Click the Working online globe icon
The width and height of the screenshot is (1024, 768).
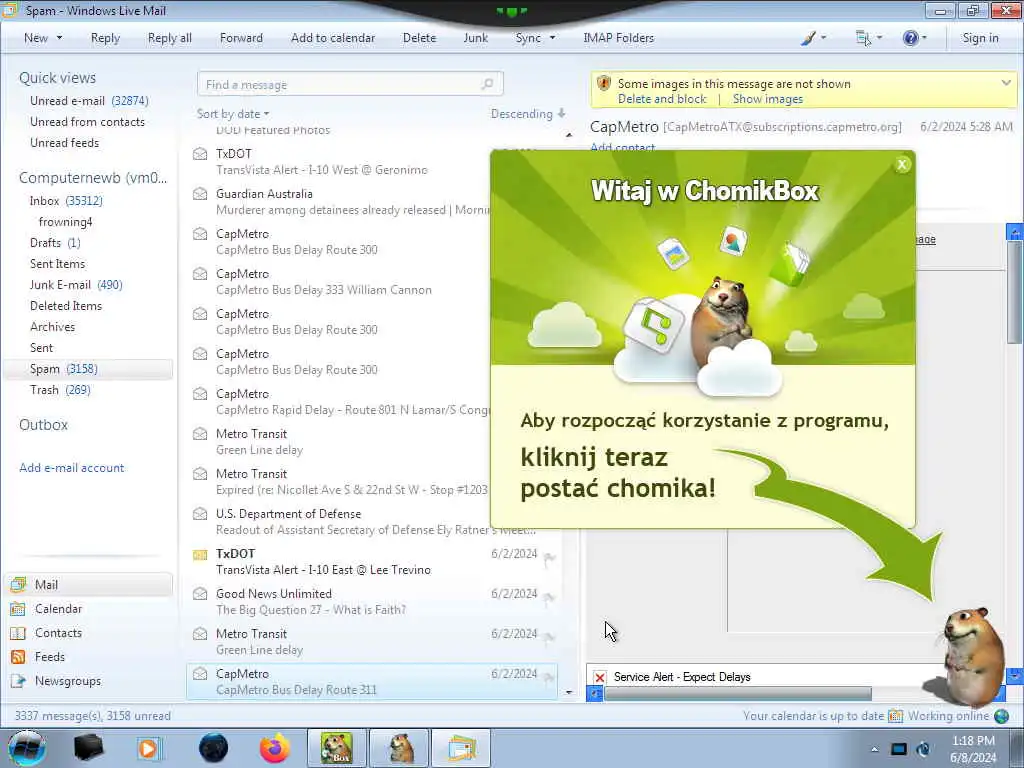click(x=1001, y=716)
